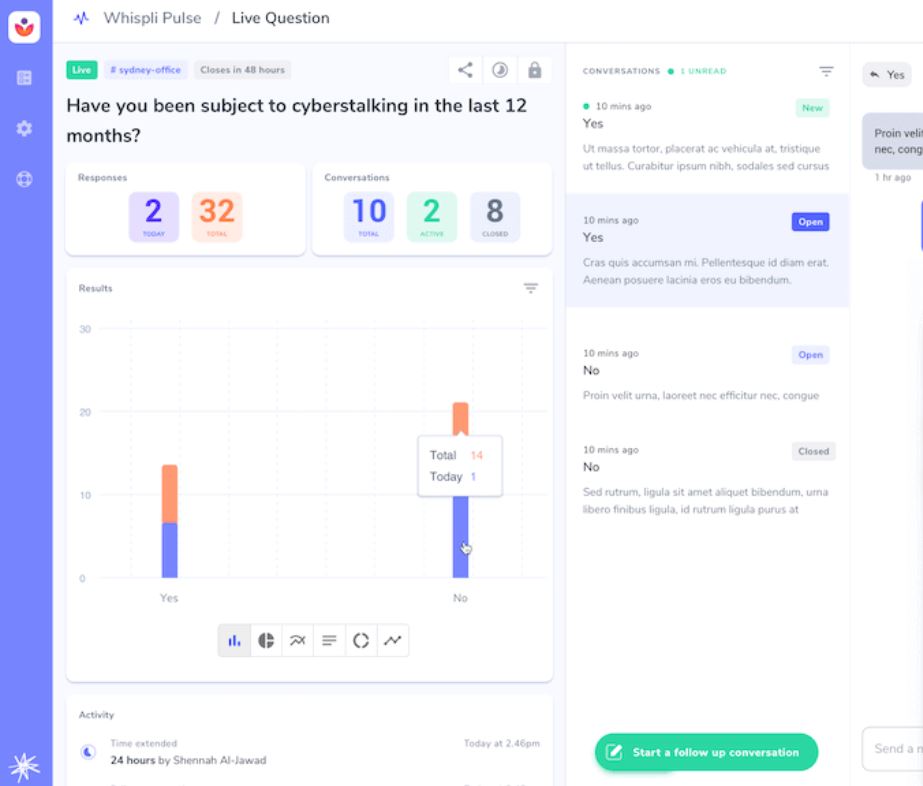Open the highlighted Open Yes conversation
This screenshot has width=923, height=786.
tap(706, 250)
